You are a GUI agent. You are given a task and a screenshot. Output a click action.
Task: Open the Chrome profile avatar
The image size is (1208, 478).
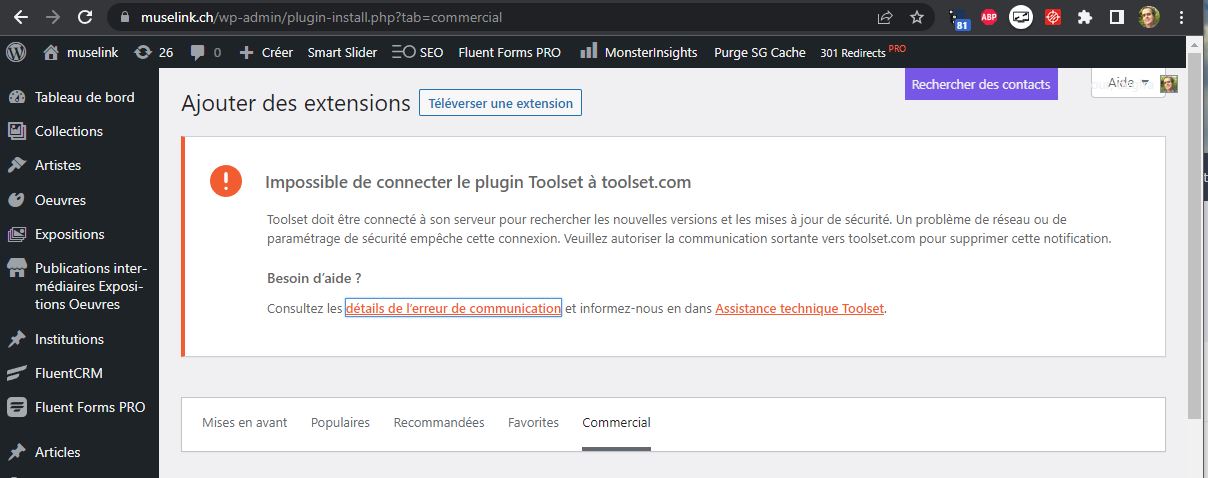[1149, 17]
